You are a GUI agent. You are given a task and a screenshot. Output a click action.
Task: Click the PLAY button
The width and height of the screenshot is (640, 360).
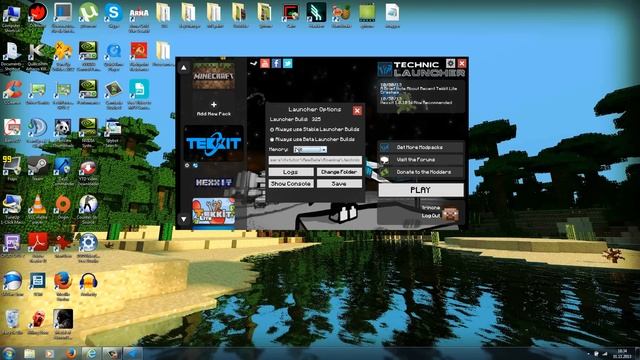[421, 190]
